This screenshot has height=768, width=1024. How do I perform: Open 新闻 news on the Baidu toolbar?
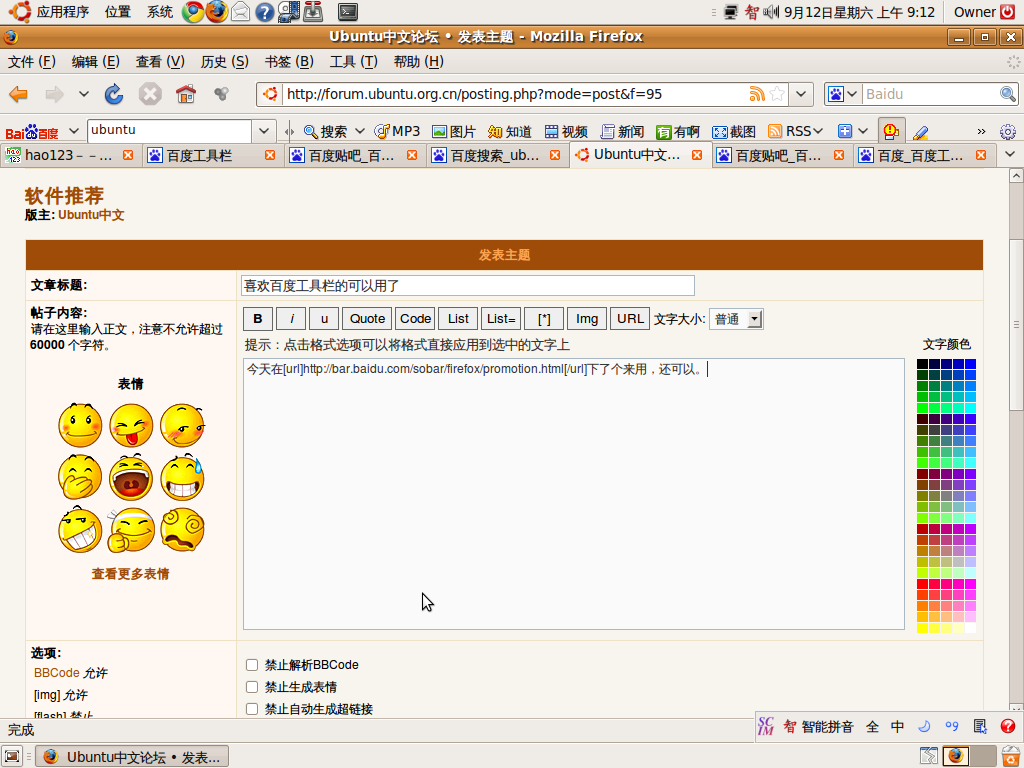(622, 131)
